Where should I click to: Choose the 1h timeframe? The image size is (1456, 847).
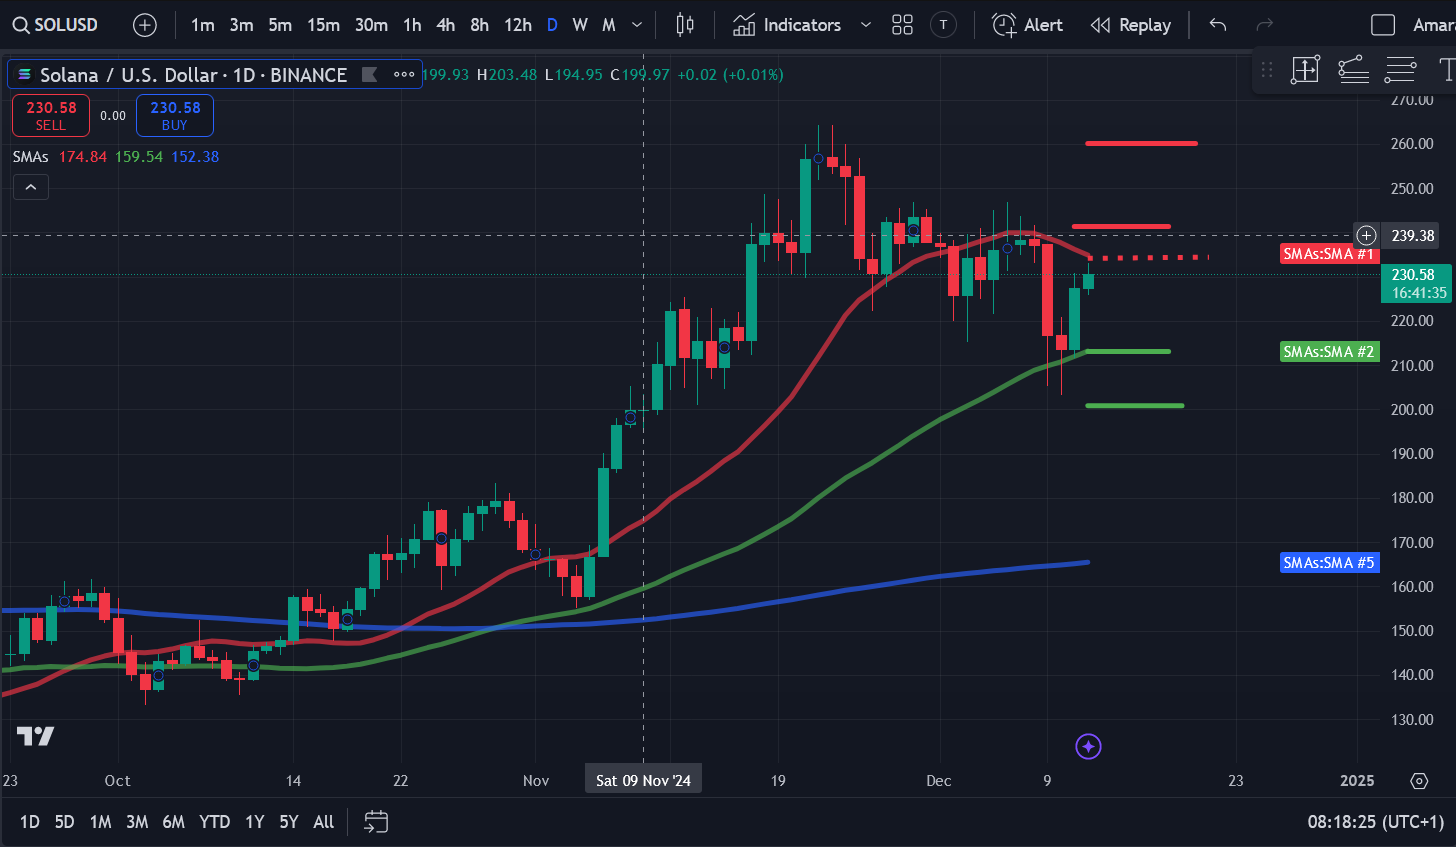coord(412,25)
